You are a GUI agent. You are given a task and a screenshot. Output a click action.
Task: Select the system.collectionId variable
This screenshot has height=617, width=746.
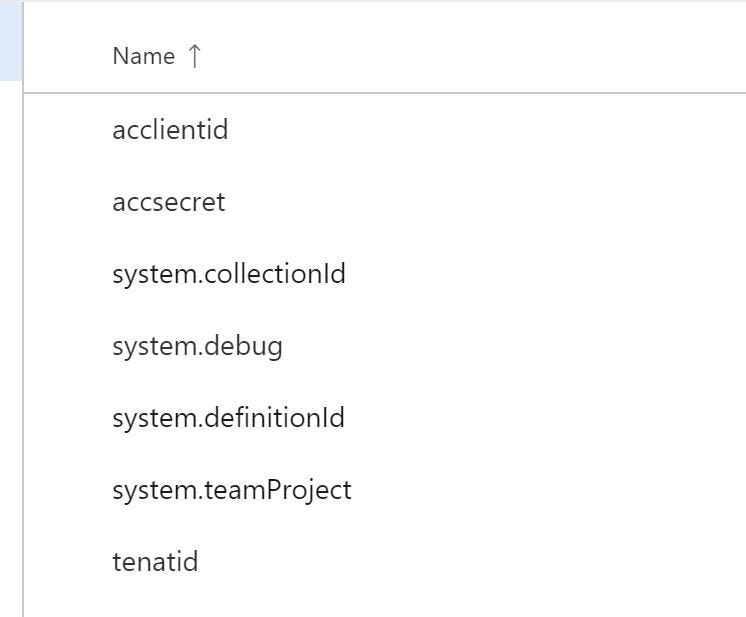(x=229, y=274)
